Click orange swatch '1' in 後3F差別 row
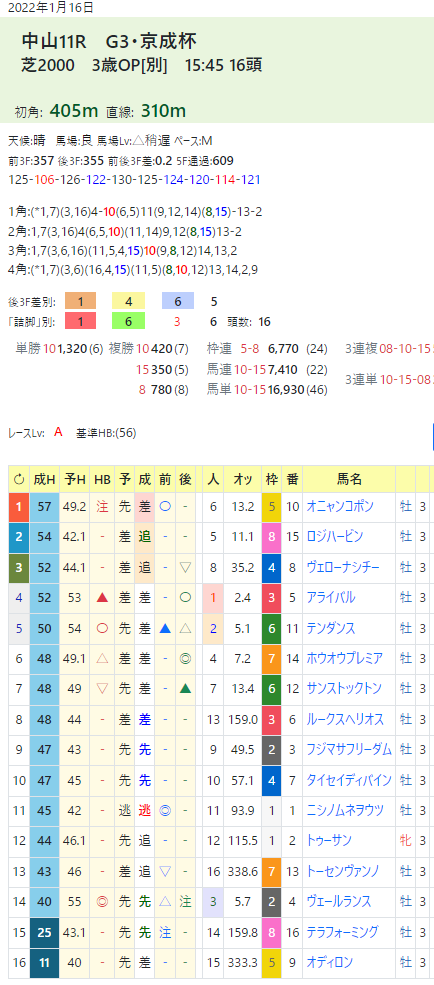 pos(80,301)
